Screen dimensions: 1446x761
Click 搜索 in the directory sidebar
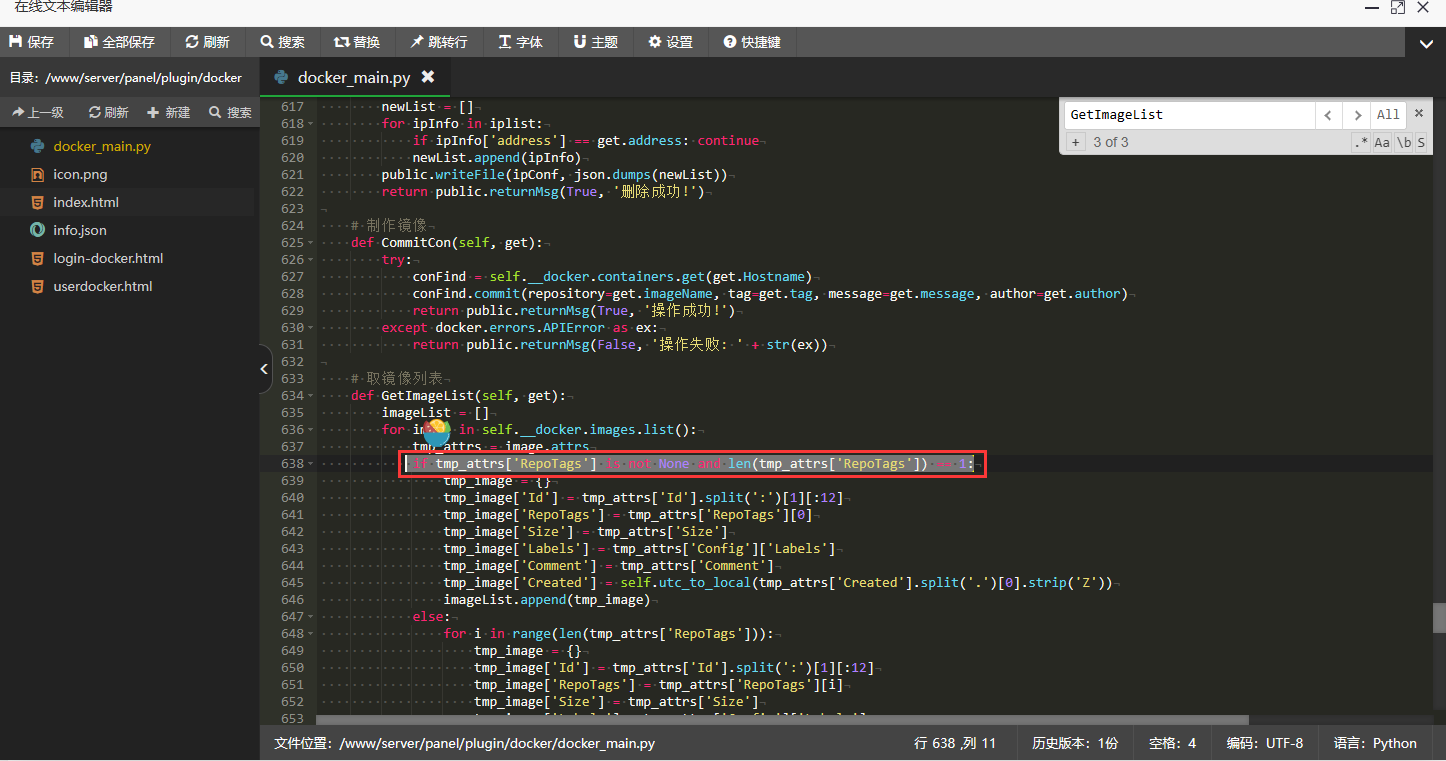tap(230, 113)
